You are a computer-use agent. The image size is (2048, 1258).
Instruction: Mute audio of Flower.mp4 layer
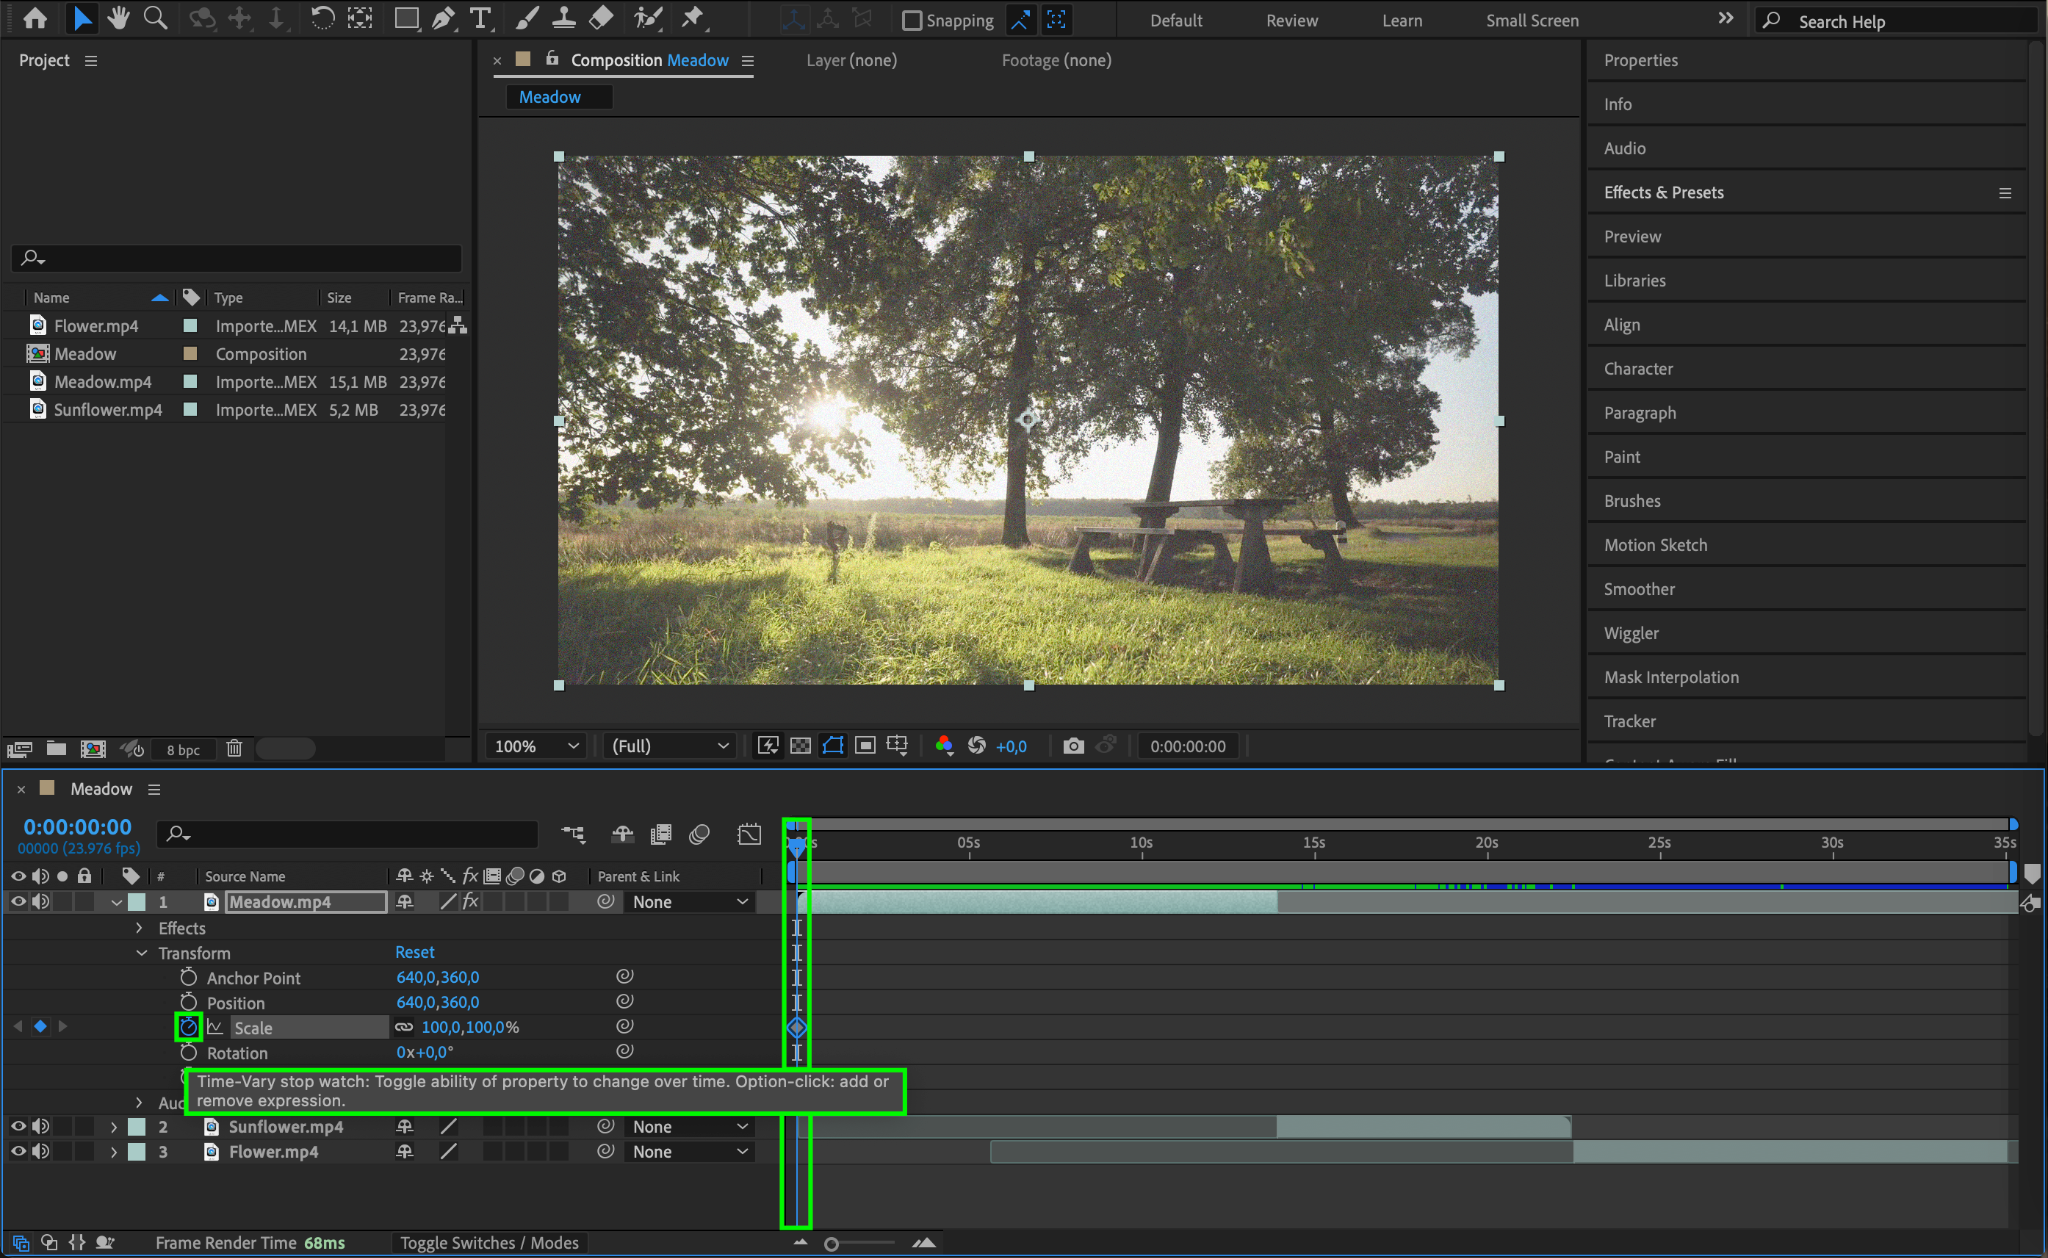[41, 1151]
